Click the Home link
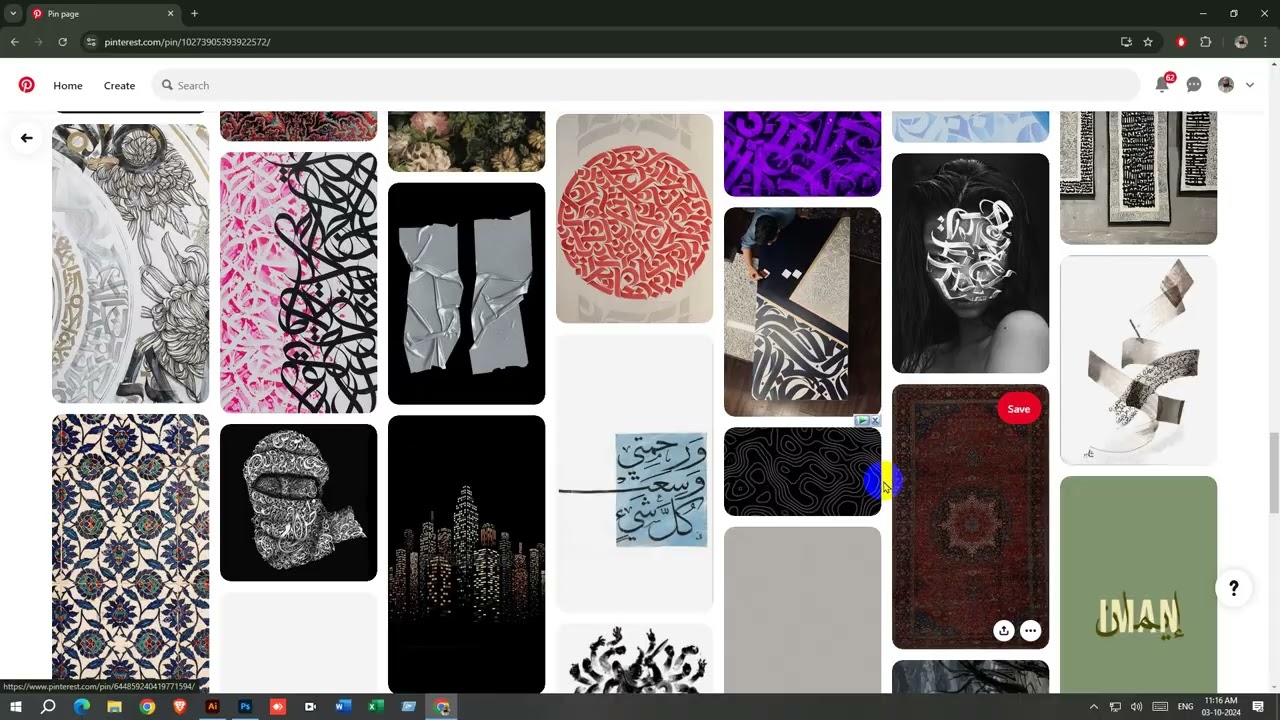This screenshot has width=1280, height=720. pos(68,85)
